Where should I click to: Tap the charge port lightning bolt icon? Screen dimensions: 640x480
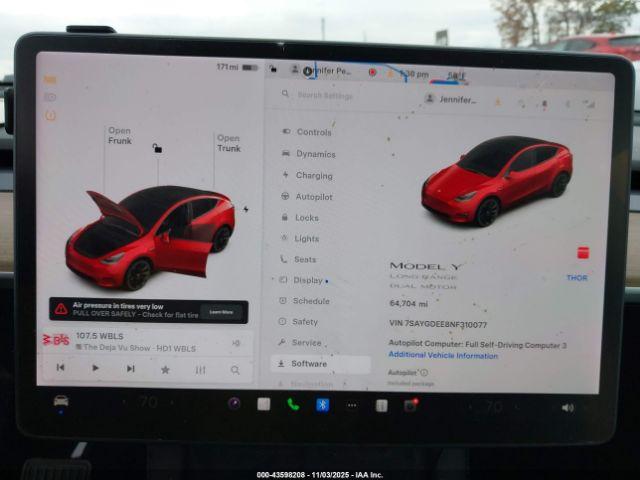pyautogui.click(x=246, y=209)
